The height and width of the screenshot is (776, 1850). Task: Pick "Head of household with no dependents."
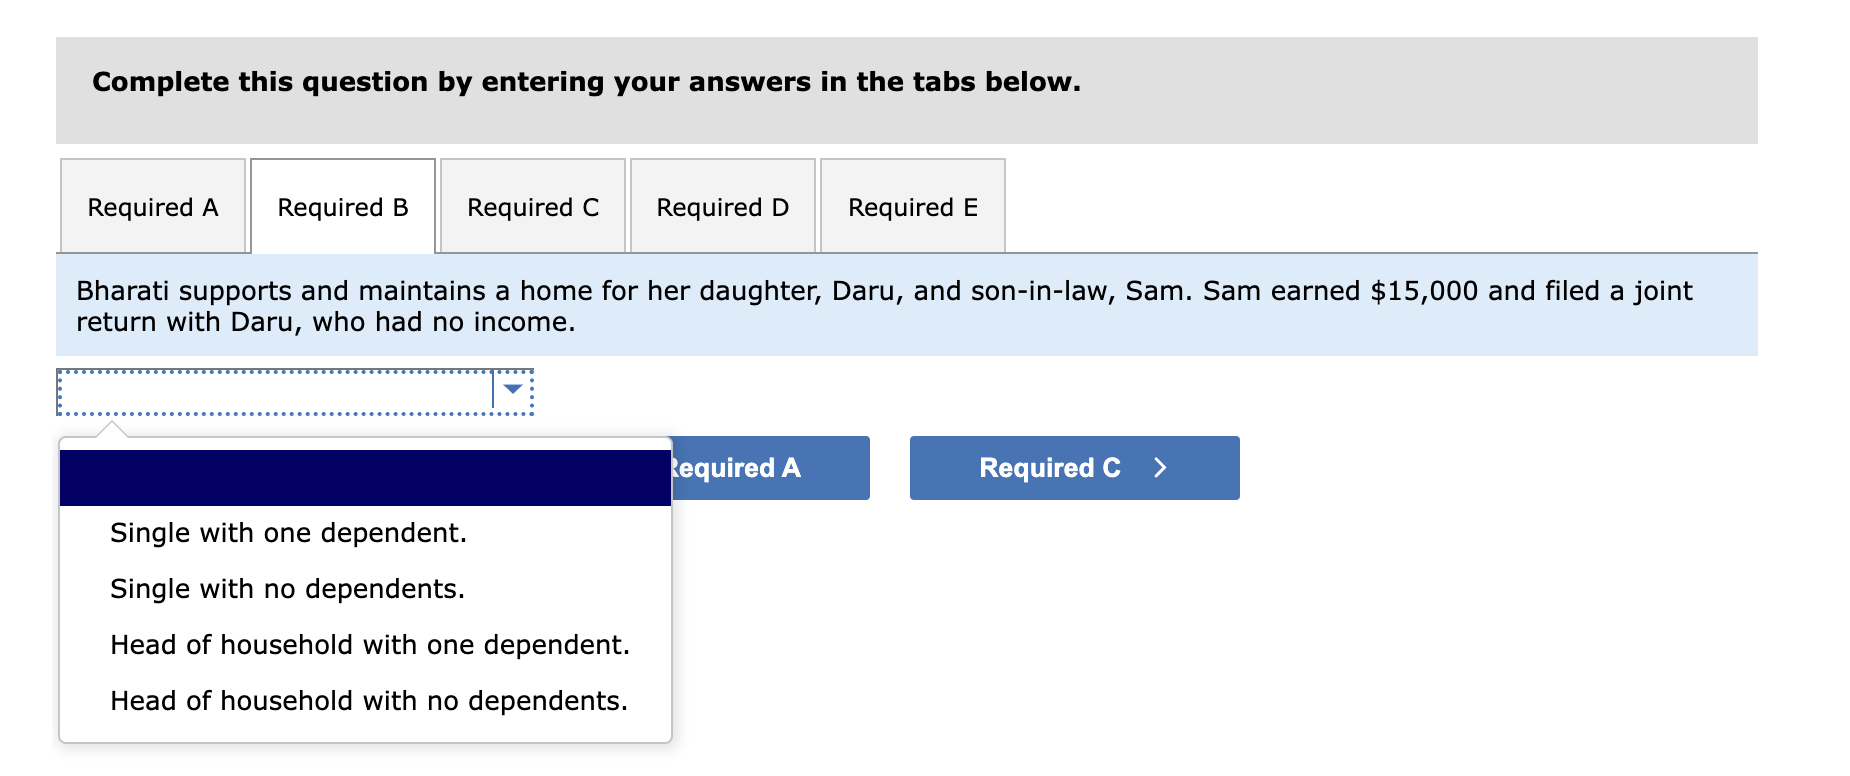click(369, 701)
